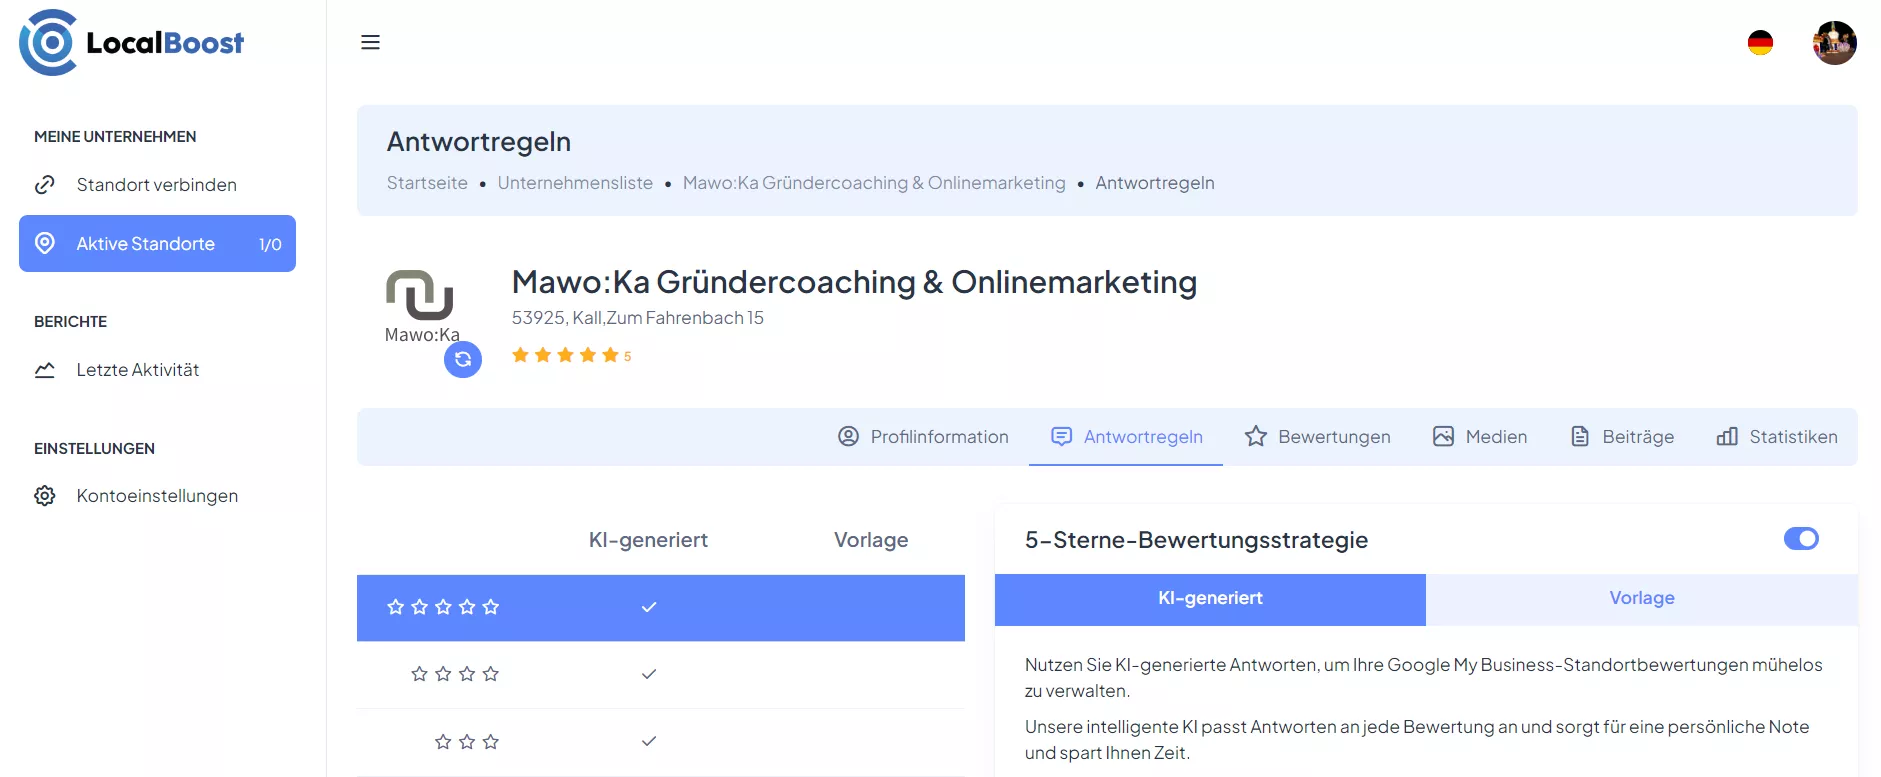Click the Bewertungen star icon
Viewport: 1881px width, 777px height.
click(1256, 436)
